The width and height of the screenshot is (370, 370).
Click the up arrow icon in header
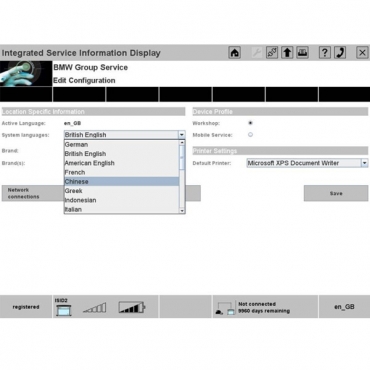click(x=287, y=53)
